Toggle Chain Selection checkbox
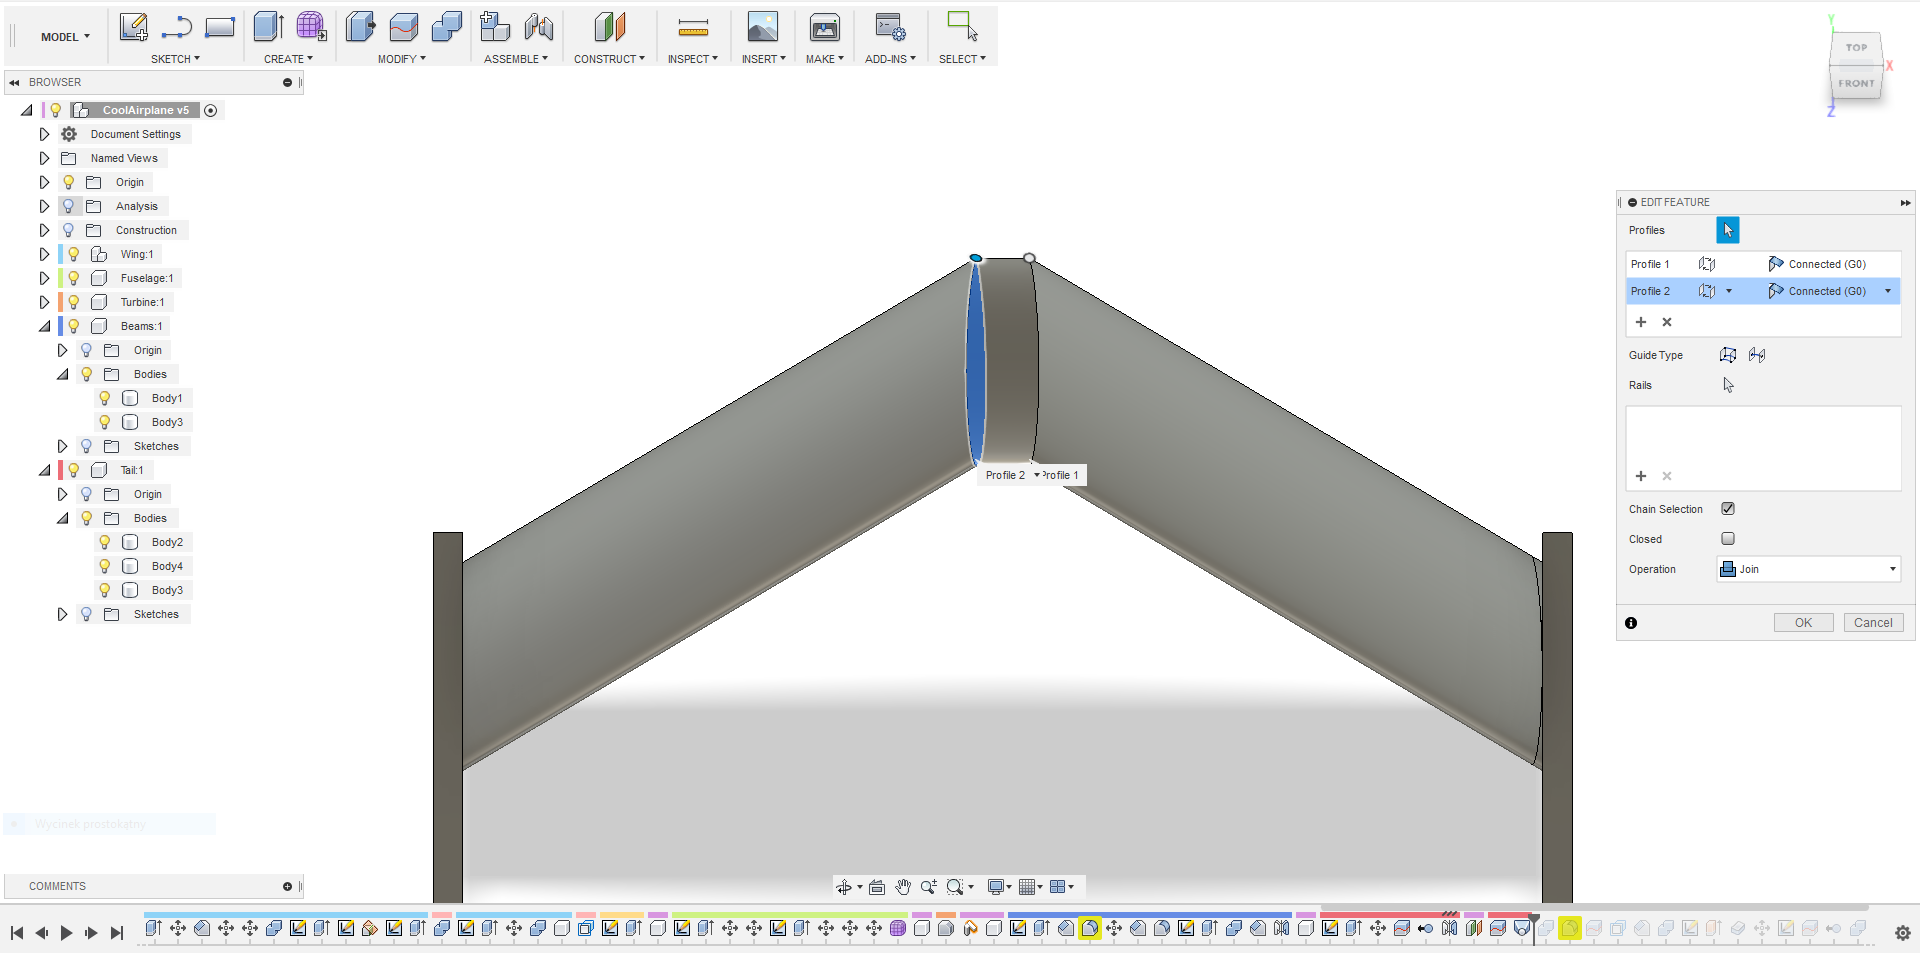This screenshot has width=1920, height=953. point(1728,509)
